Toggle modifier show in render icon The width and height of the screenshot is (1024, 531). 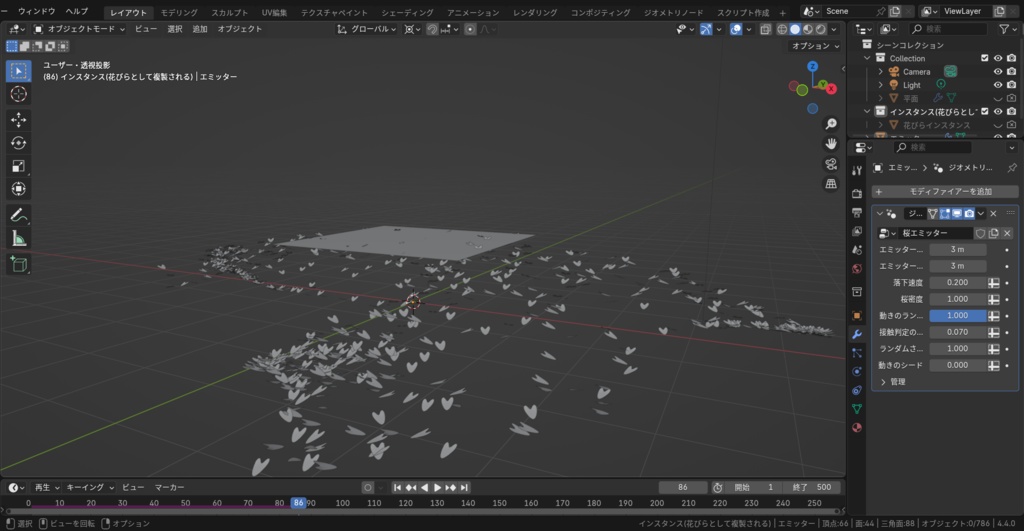point(969,214)
